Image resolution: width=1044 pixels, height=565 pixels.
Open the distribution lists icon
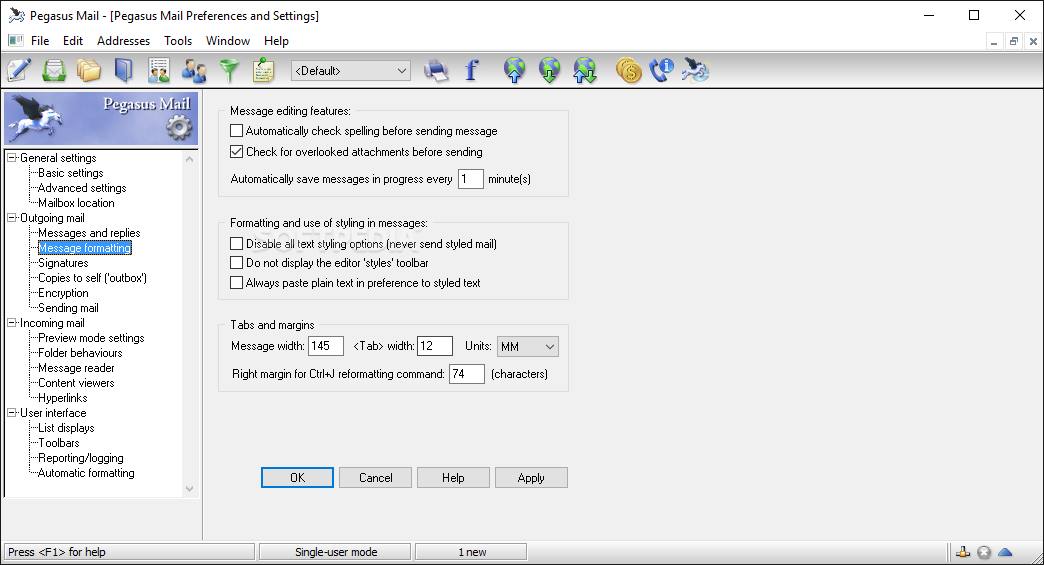[159, 70]
